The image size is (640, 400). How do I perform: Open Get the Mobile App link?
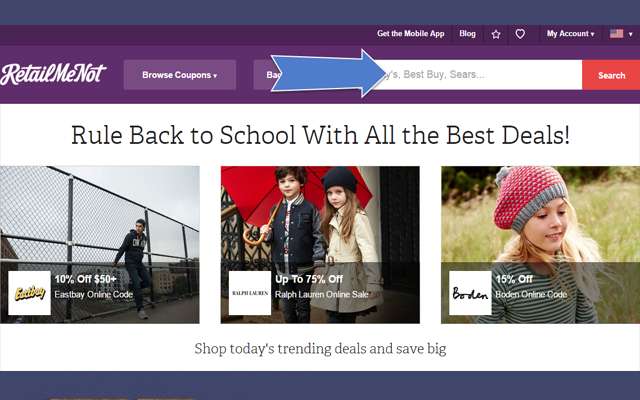(411, 34)
